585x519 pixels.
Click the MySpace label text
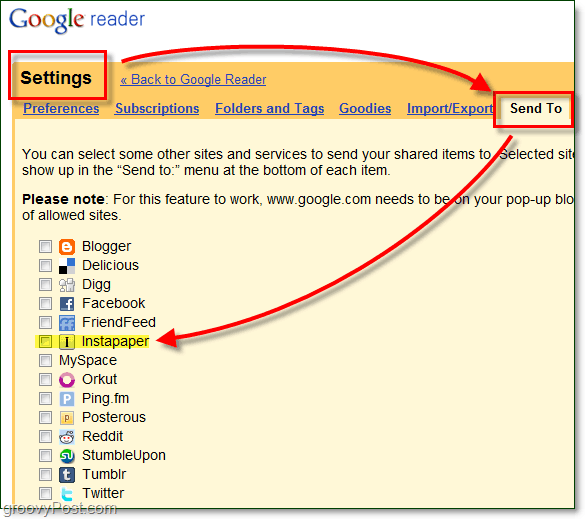point(88,360)
